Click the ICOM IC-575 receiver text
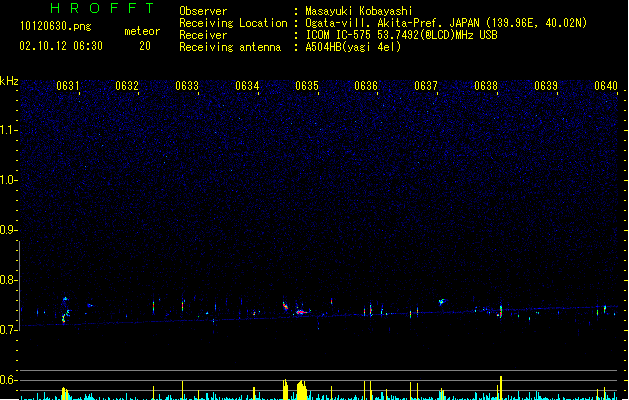 click(401, 35)
